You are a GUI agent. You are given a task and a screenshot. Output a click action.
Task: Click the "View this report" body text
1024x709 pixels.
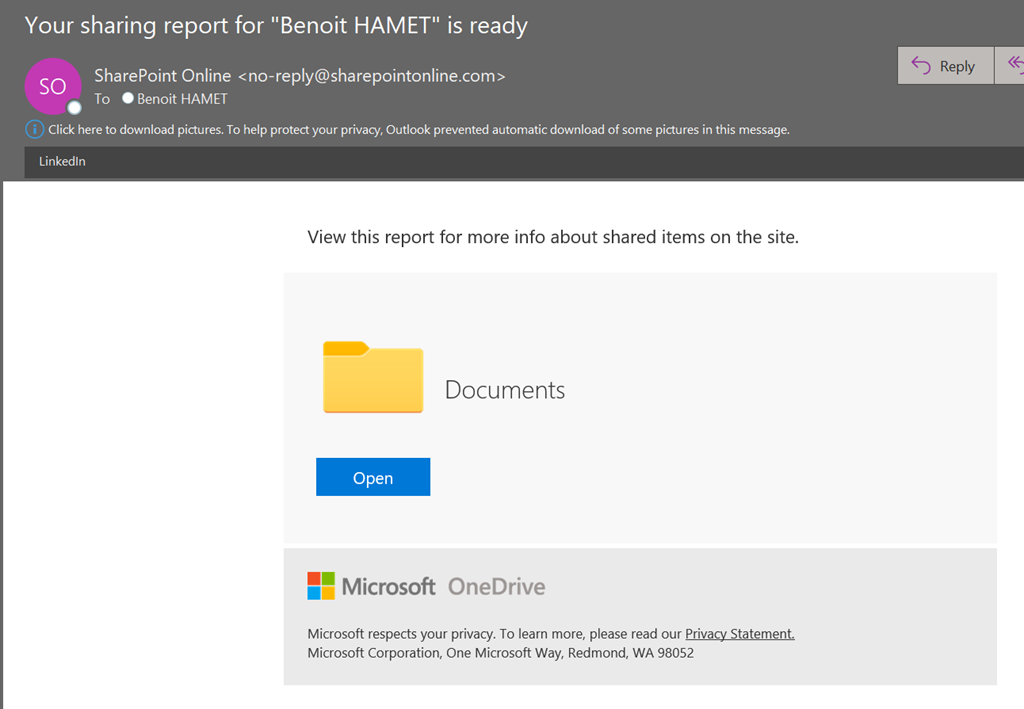point(553,237)
